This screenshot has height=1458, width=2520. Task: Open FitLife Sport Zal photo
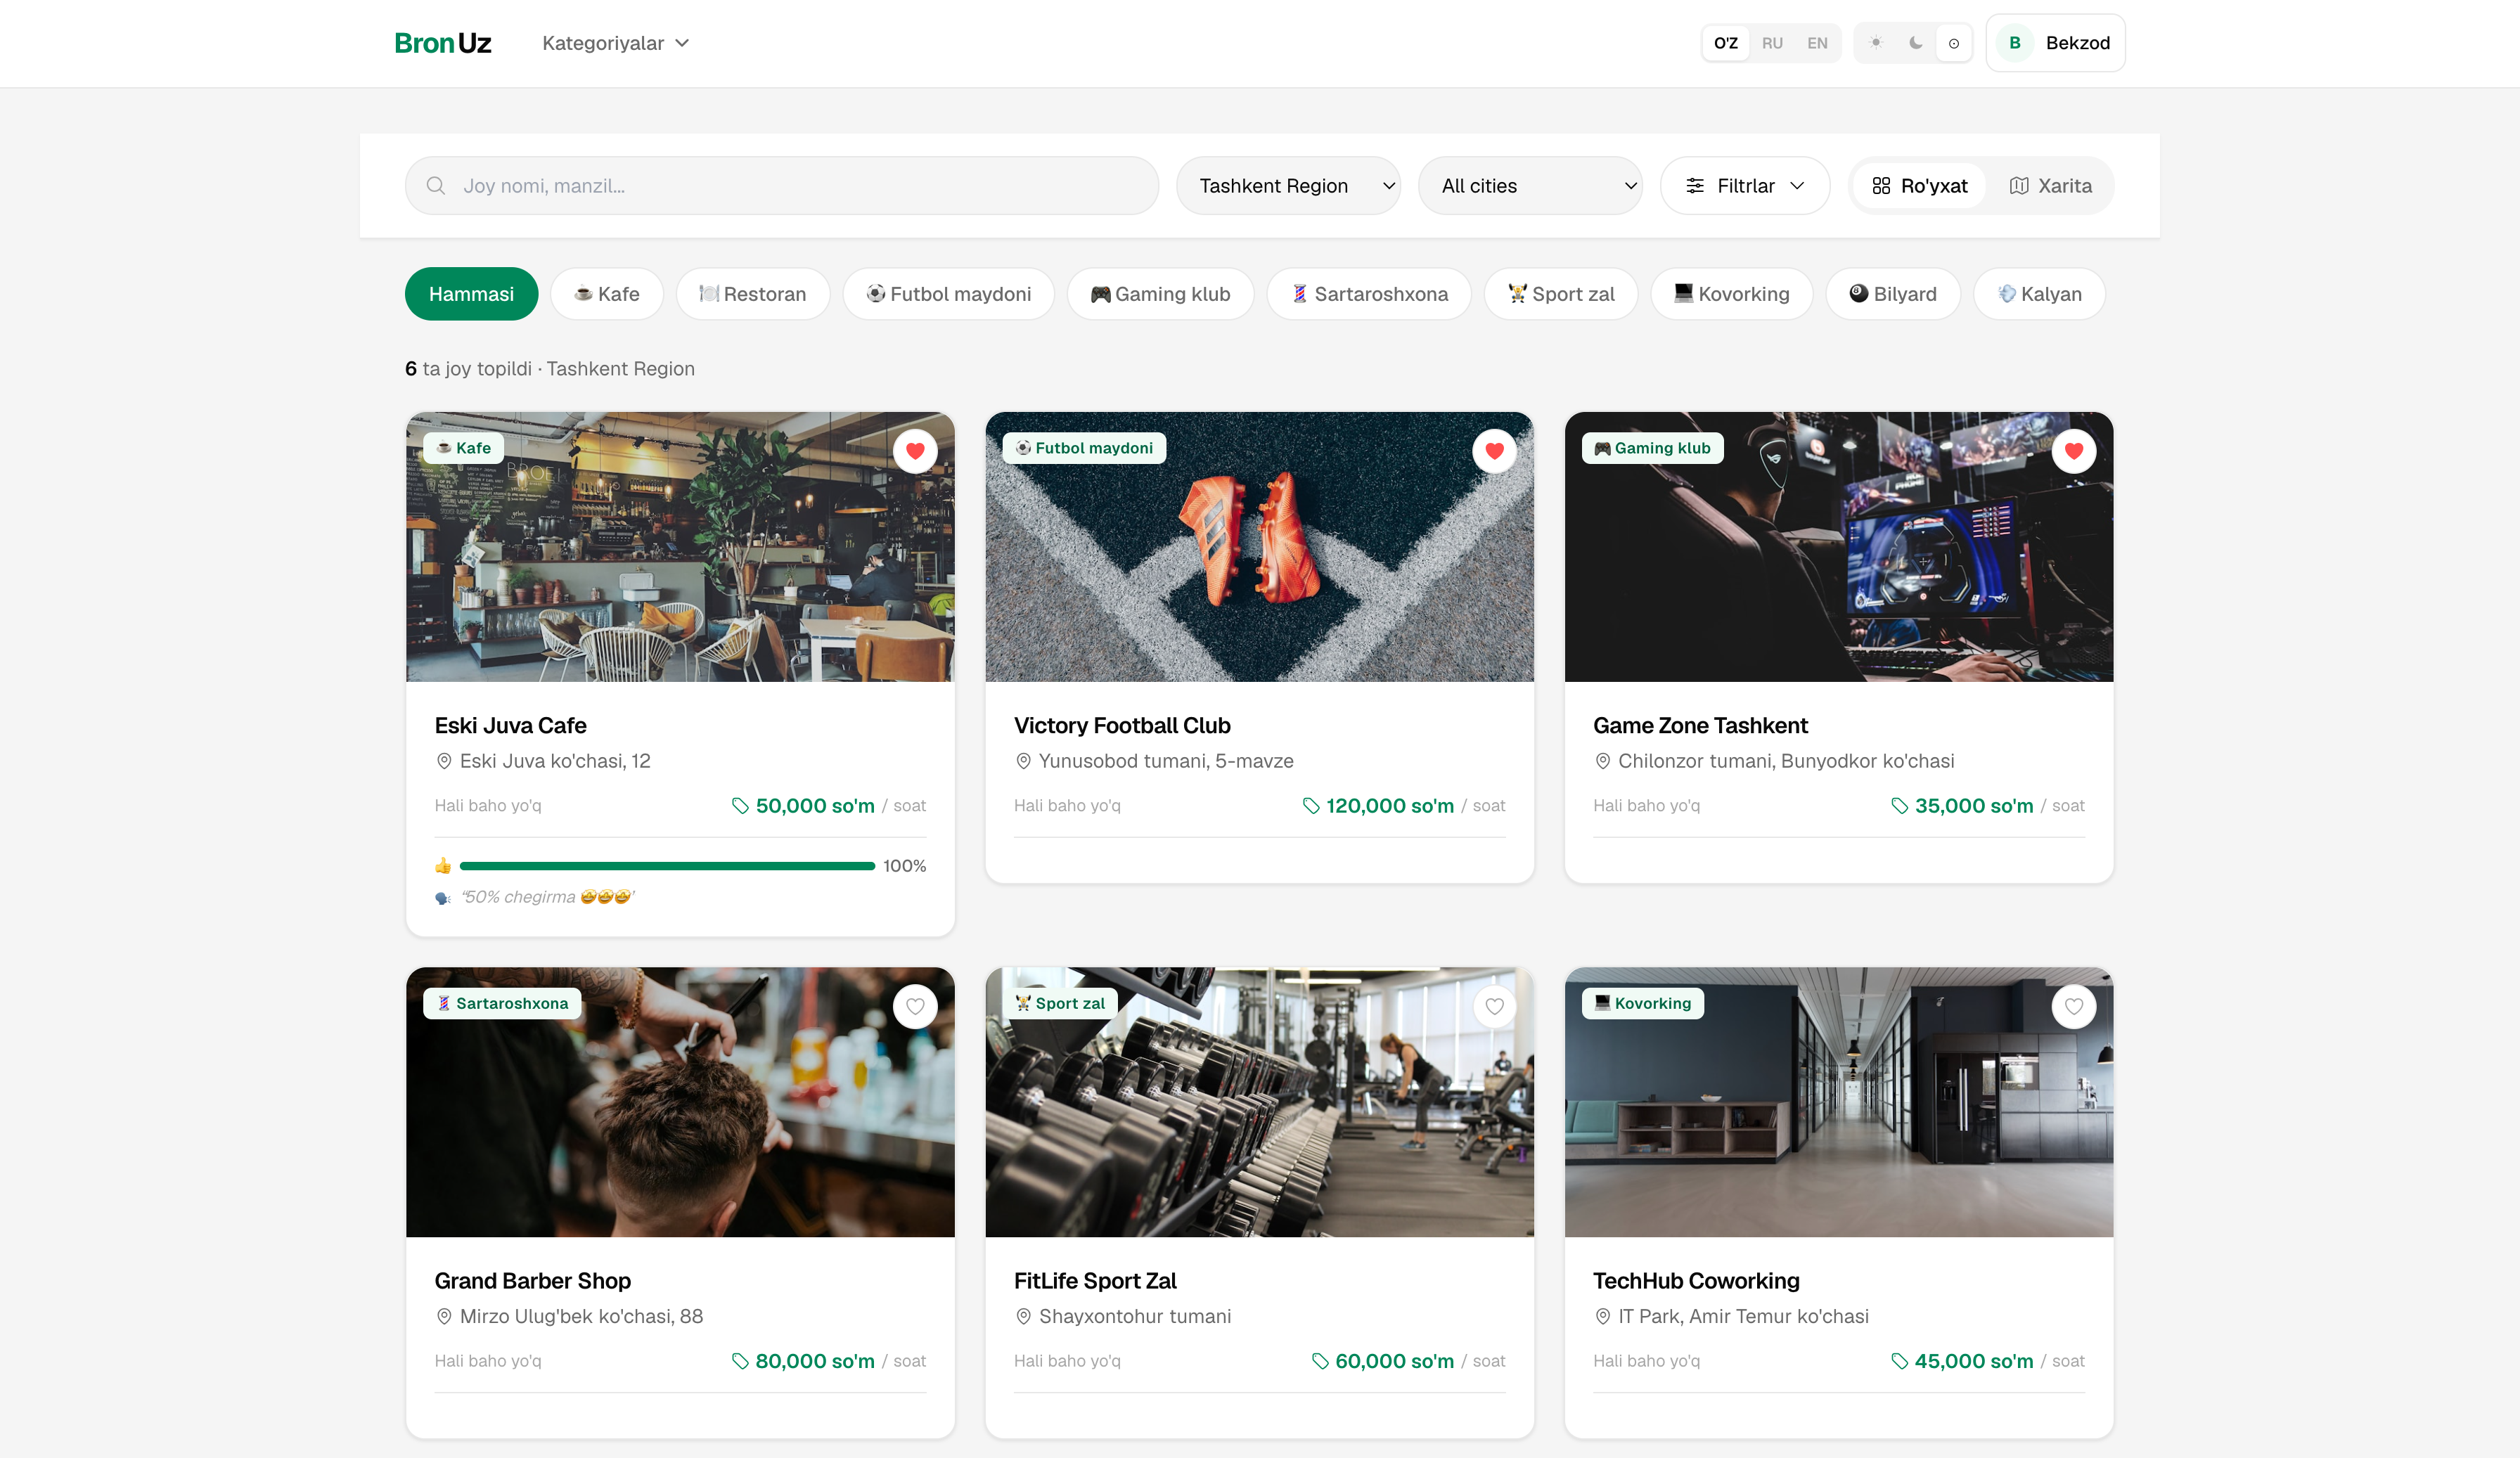tap(1259, 1102)
